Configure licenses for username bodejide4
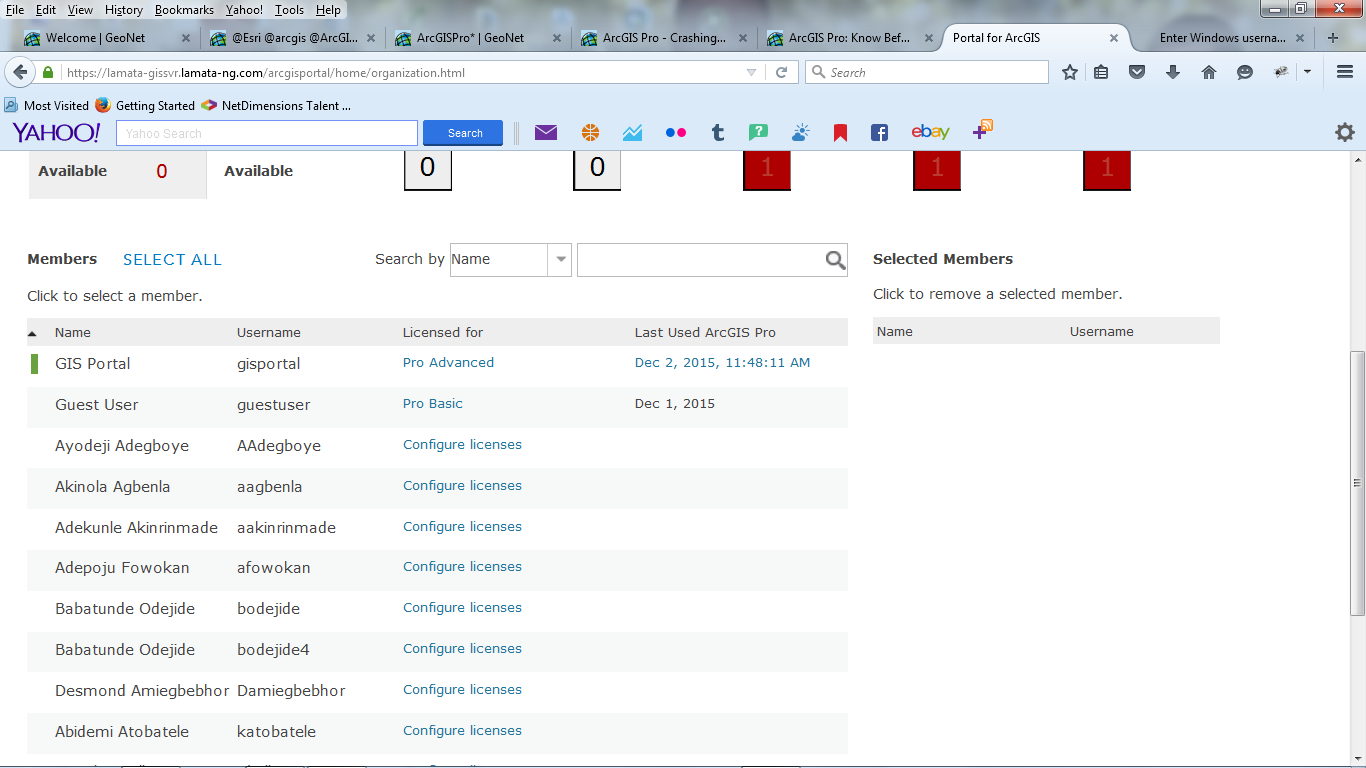This screenshot has width=1366, height=768. pyautogui.click(x=462, y=649)
